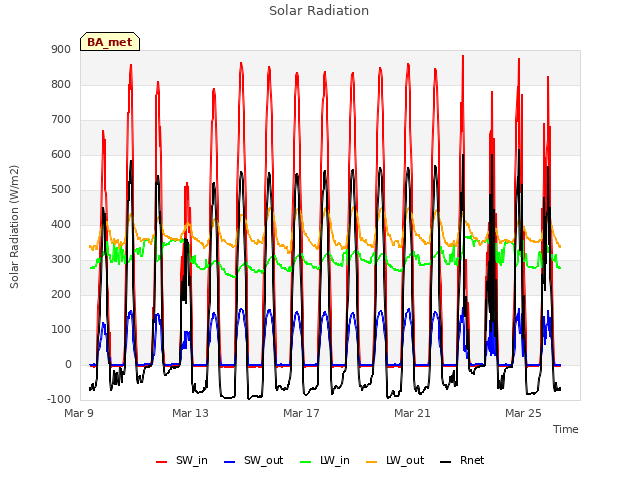Toggle the SW_out legend entry
The width and height of the screenshot is (640, 480).
pyautogui.click(x=253, y=460)
